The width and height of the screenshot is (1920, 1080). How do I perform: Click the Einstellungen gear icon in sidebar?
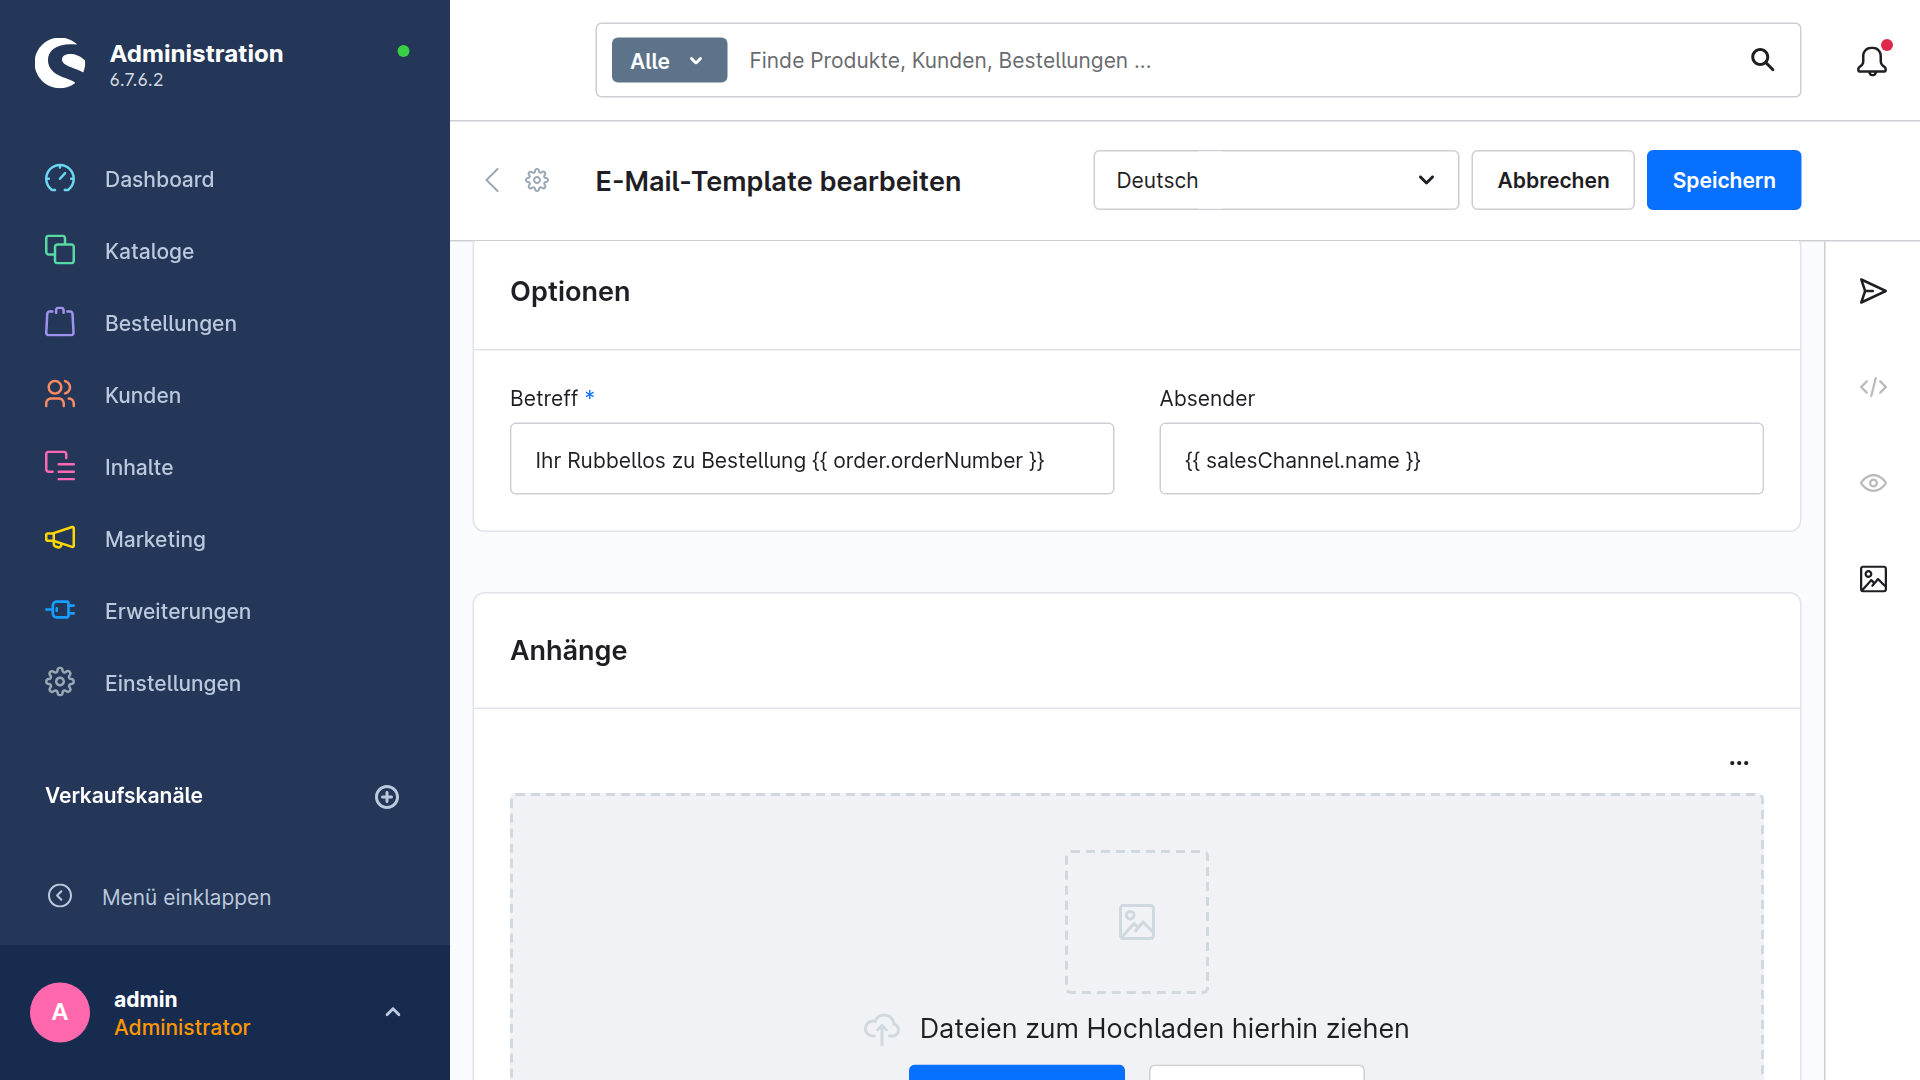pos(60,682)
